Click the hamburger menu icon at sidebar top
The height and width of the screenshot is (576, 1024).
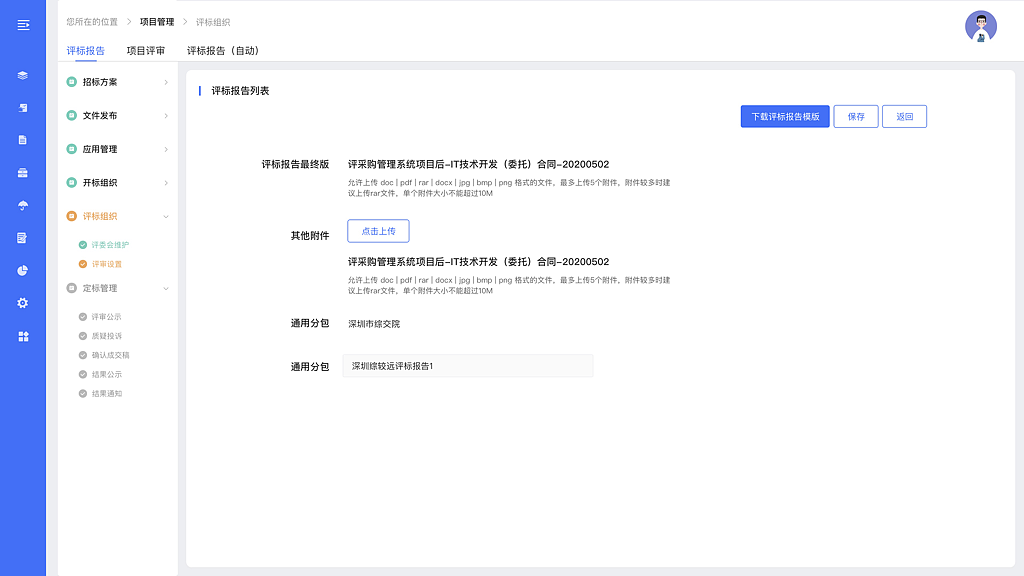pyautogui.click(x=22, y=26)
